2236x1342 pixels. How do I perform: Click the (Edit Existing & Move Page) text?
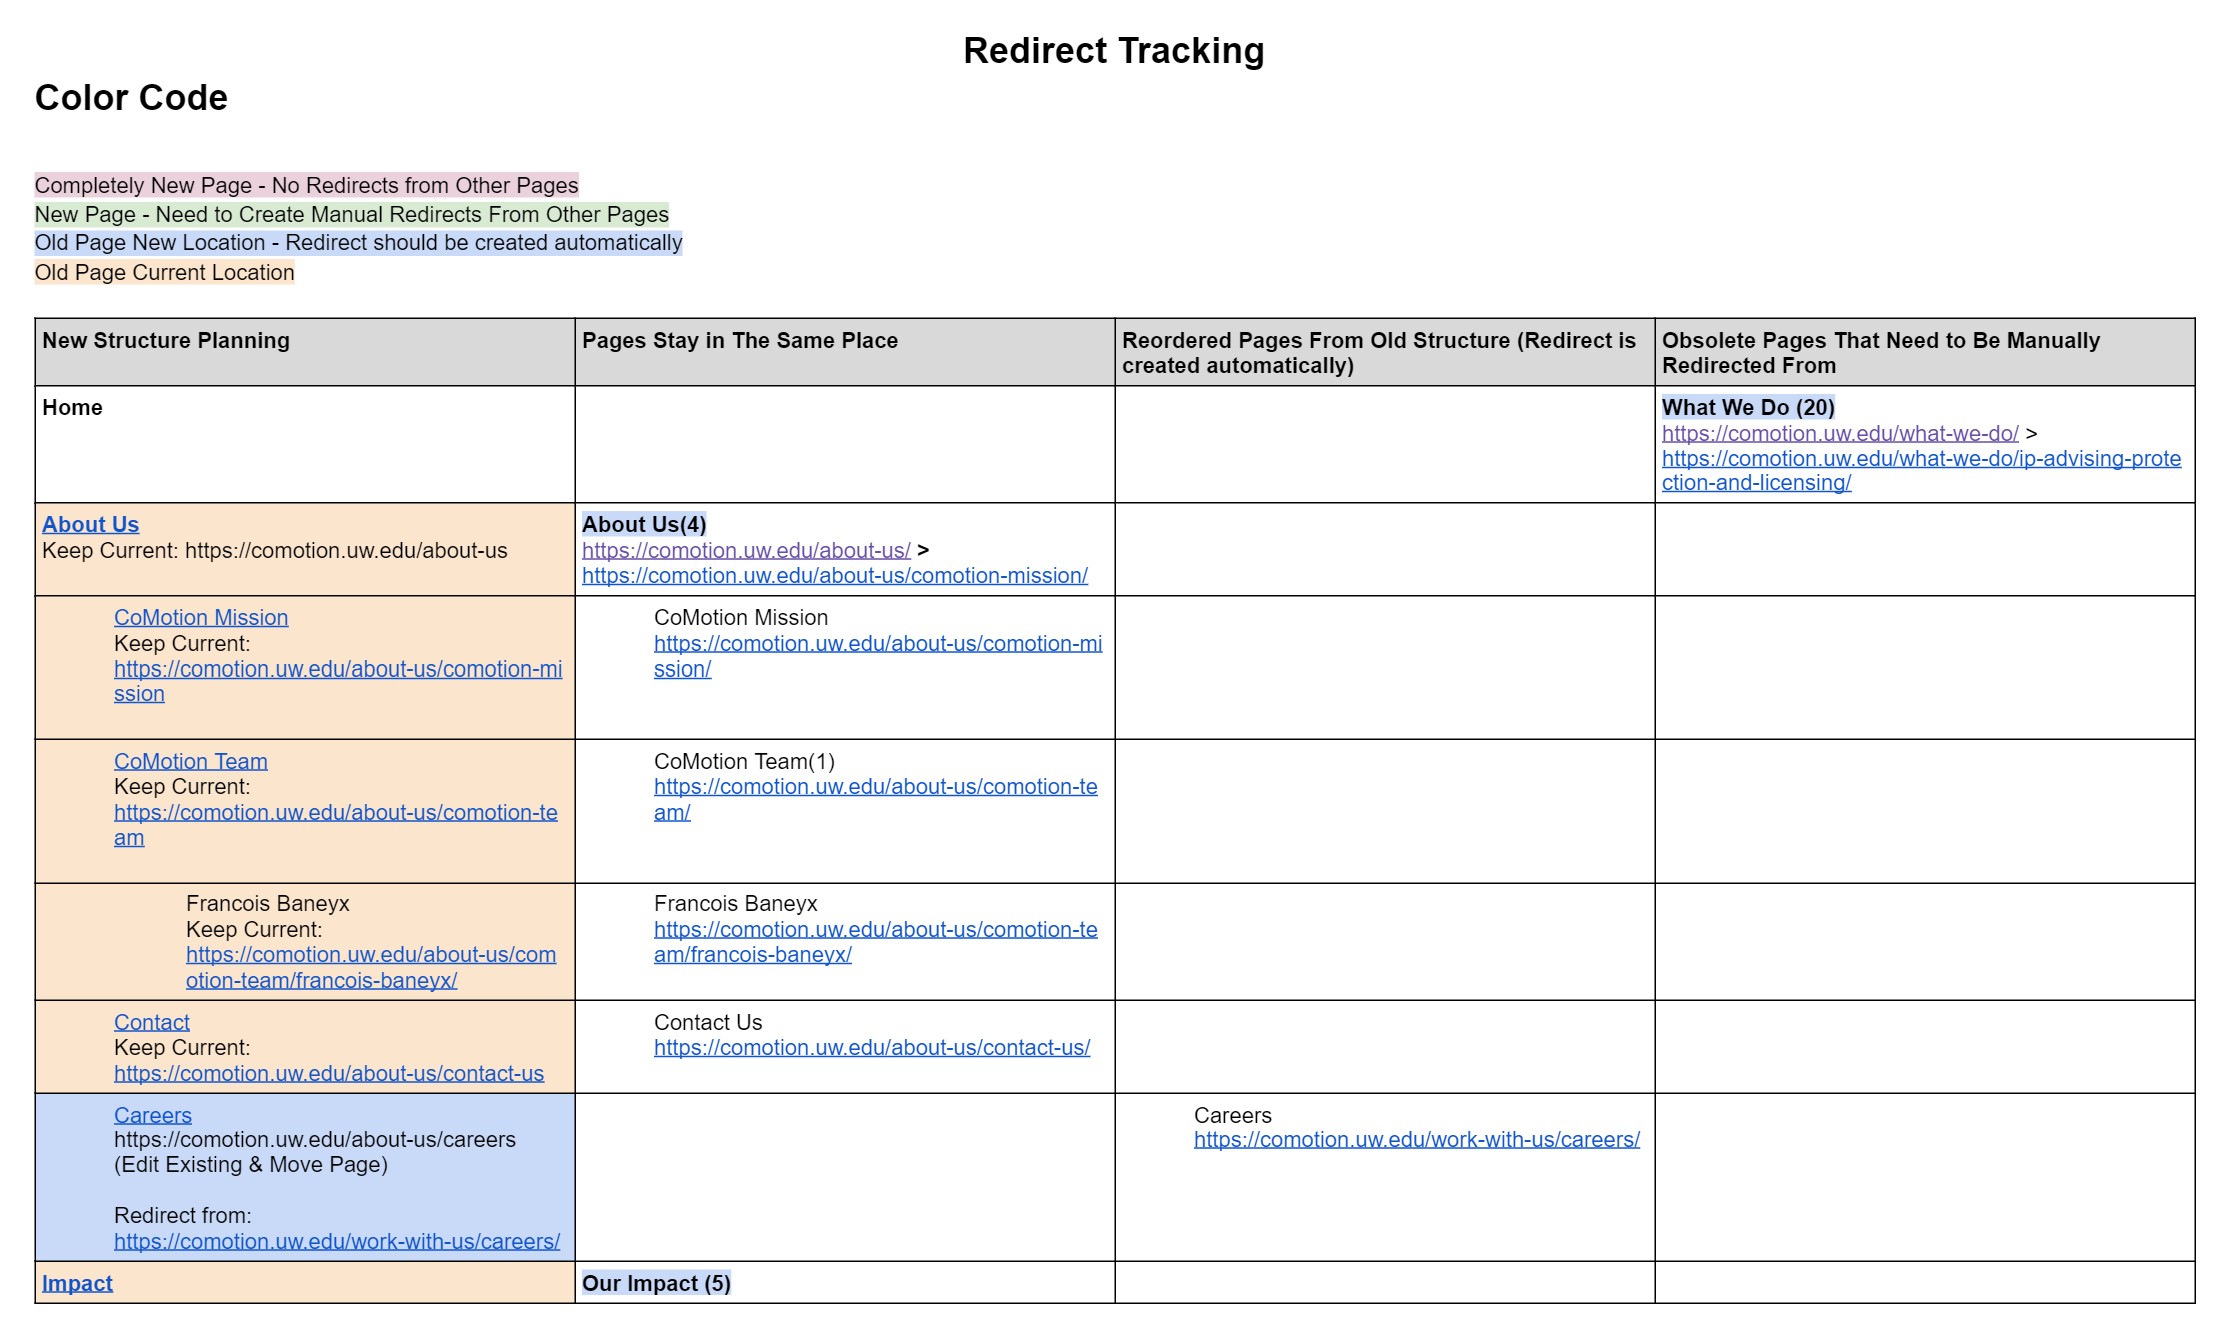(x=251, y=1164)
